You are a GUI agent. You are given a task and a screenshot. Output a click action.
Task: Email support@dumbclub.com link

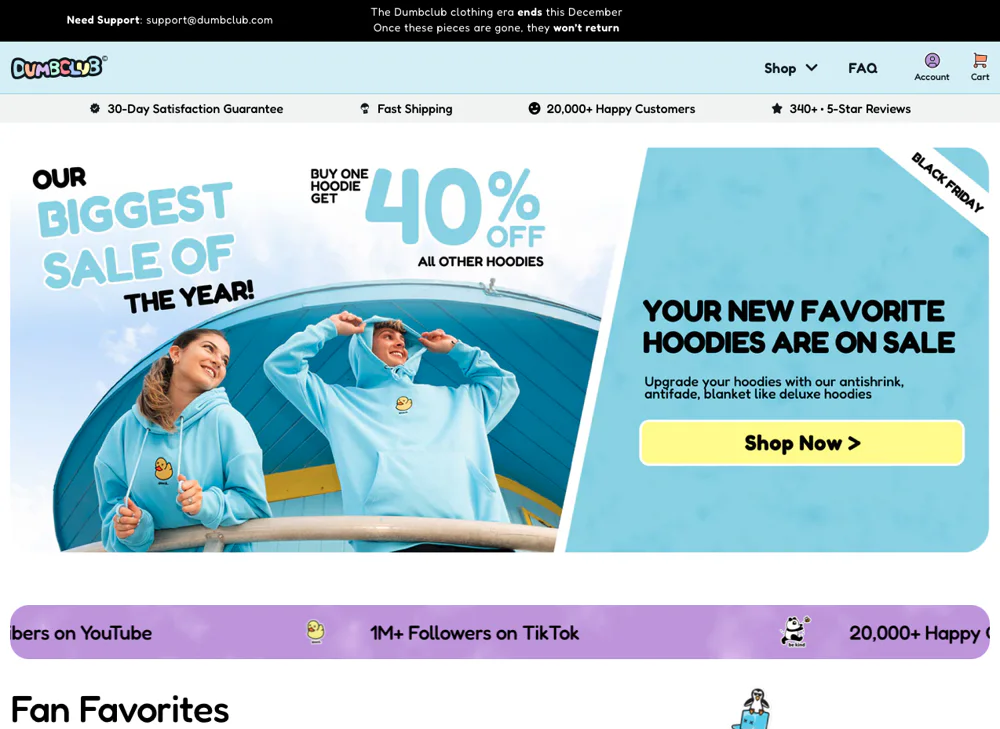(209, 20)
